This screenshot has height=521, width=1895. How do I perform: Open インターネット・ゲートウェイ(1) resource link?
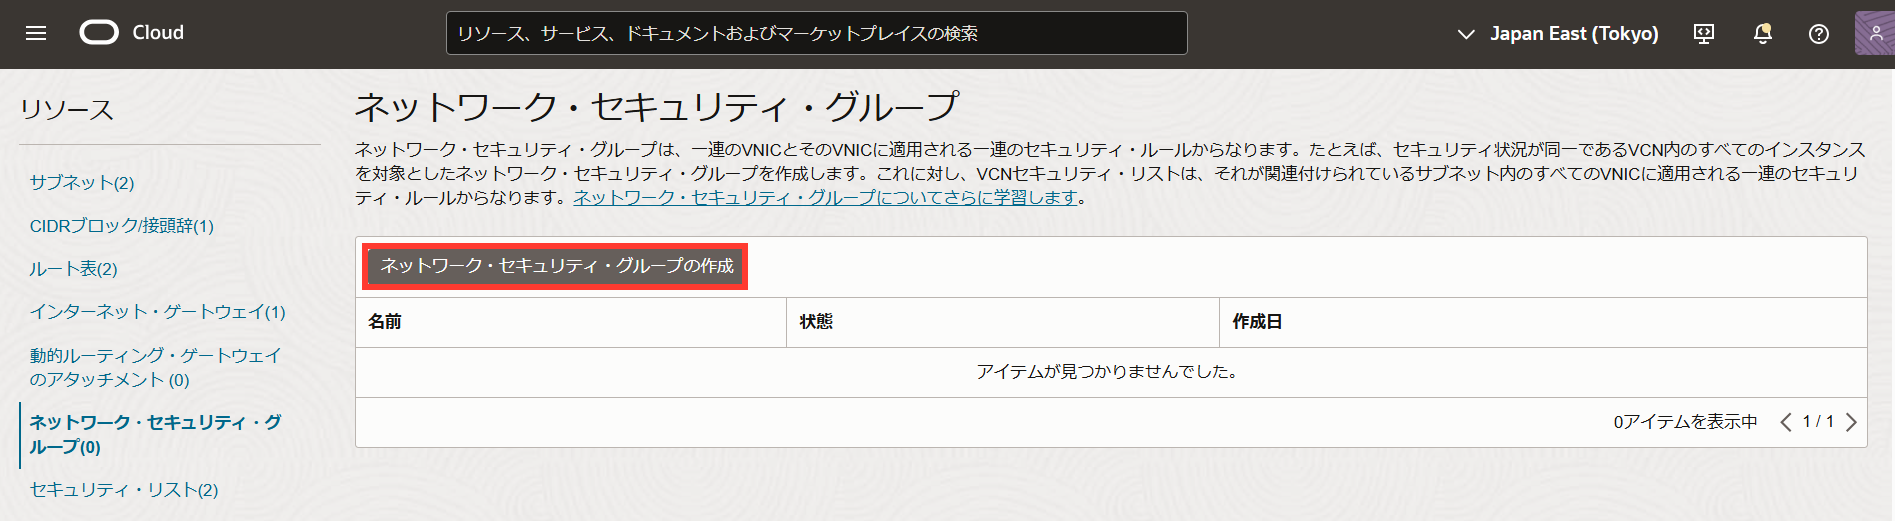coord(158,312)
